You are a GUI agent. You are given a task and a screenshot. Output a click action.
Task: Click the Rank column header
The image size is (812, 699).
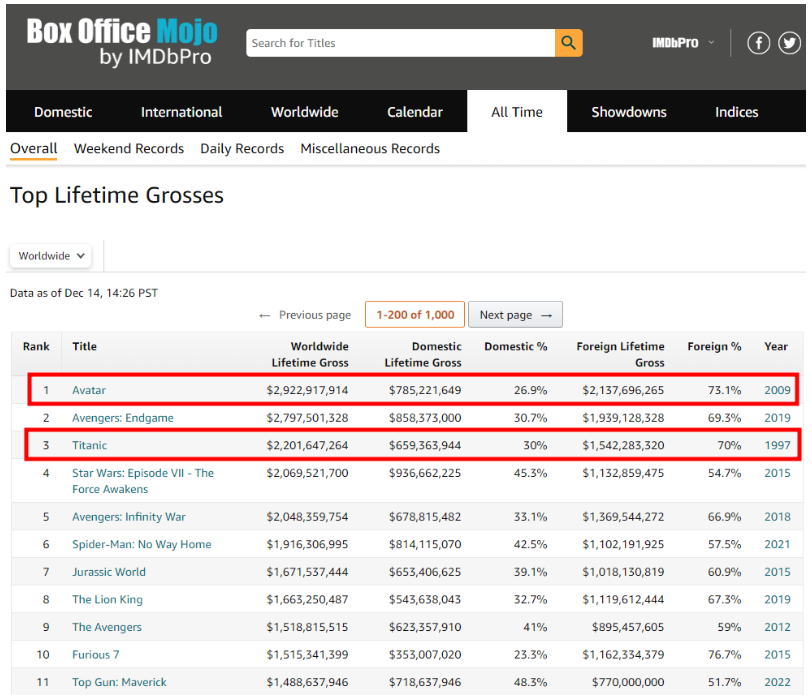(x=36, y=346)
